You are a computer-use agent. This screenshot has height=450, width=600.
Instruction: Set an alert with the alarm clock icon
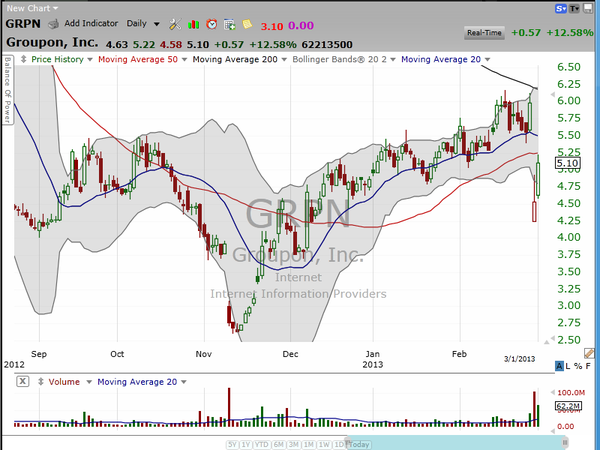tap(212, 24)
